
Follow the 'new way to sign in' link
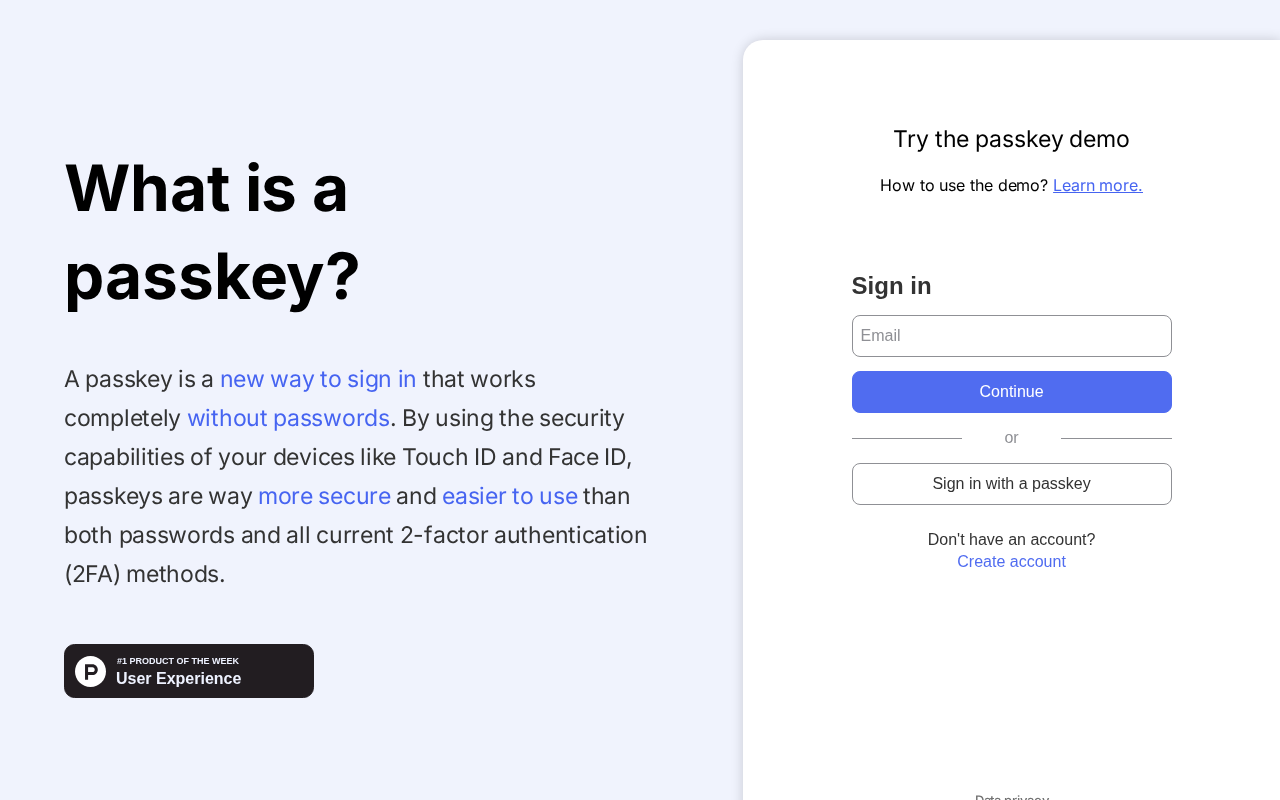pyautogui.click(x=318, y=379)
